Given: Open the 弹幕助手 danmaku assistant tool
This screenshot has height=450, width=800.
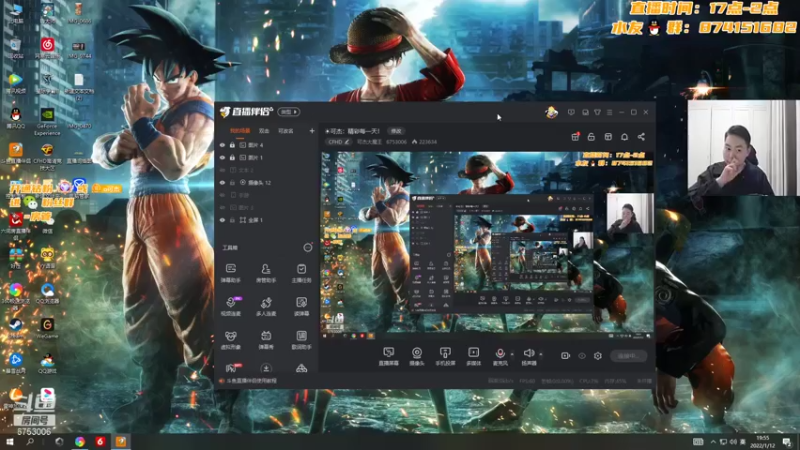Looking at the screenshot, I should (231, 273).
